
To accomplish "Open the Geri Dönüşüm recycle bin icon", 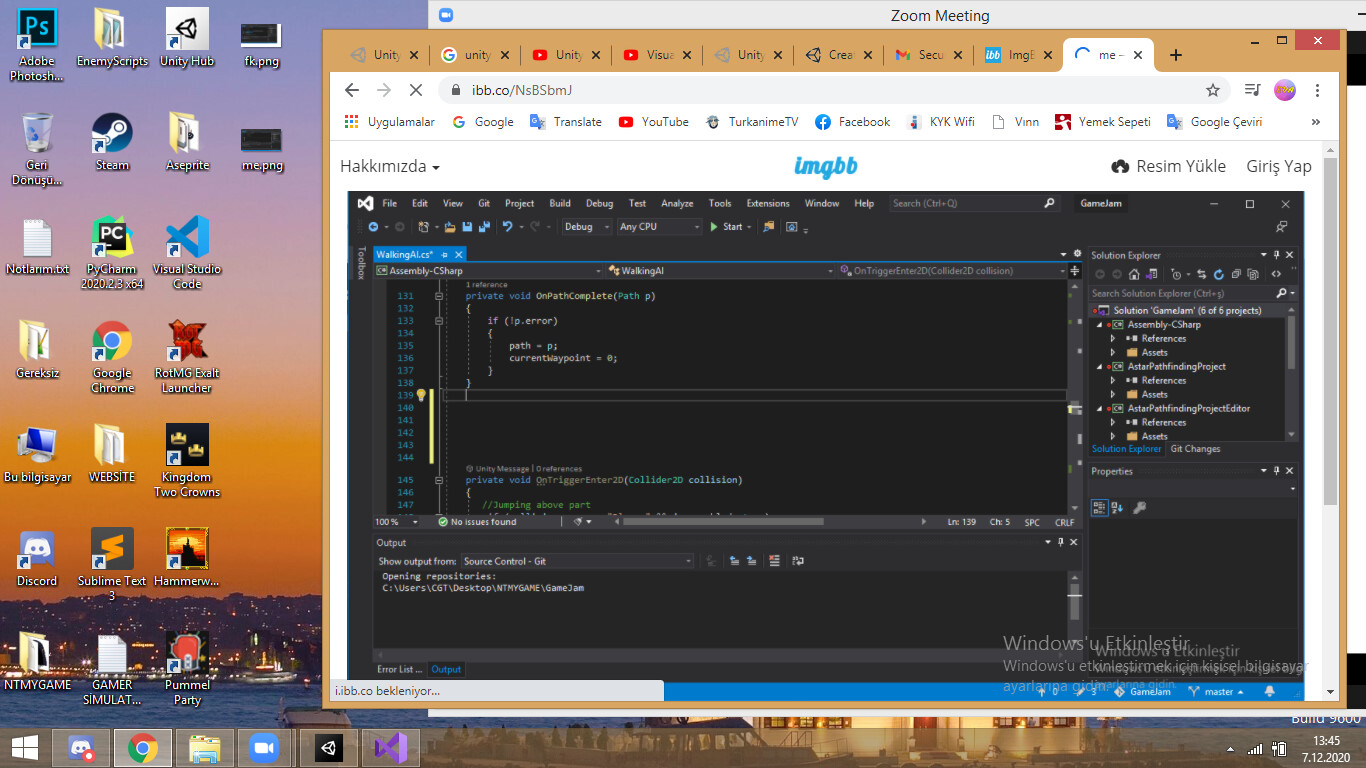I will point(37,149).
